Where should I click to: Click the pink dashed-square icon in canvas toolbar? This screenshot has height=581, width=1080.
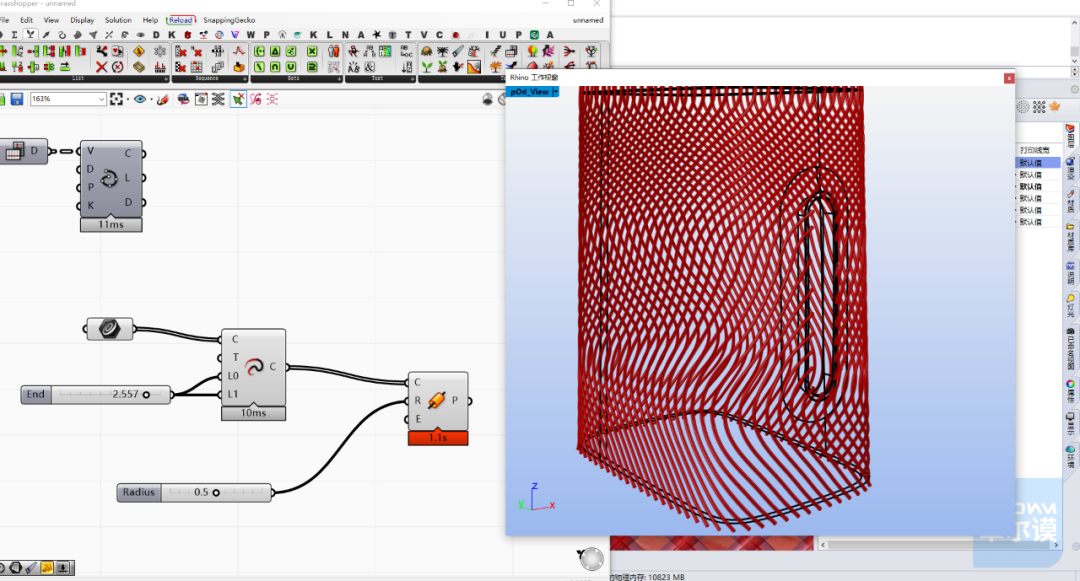click(x=273, y=99)
